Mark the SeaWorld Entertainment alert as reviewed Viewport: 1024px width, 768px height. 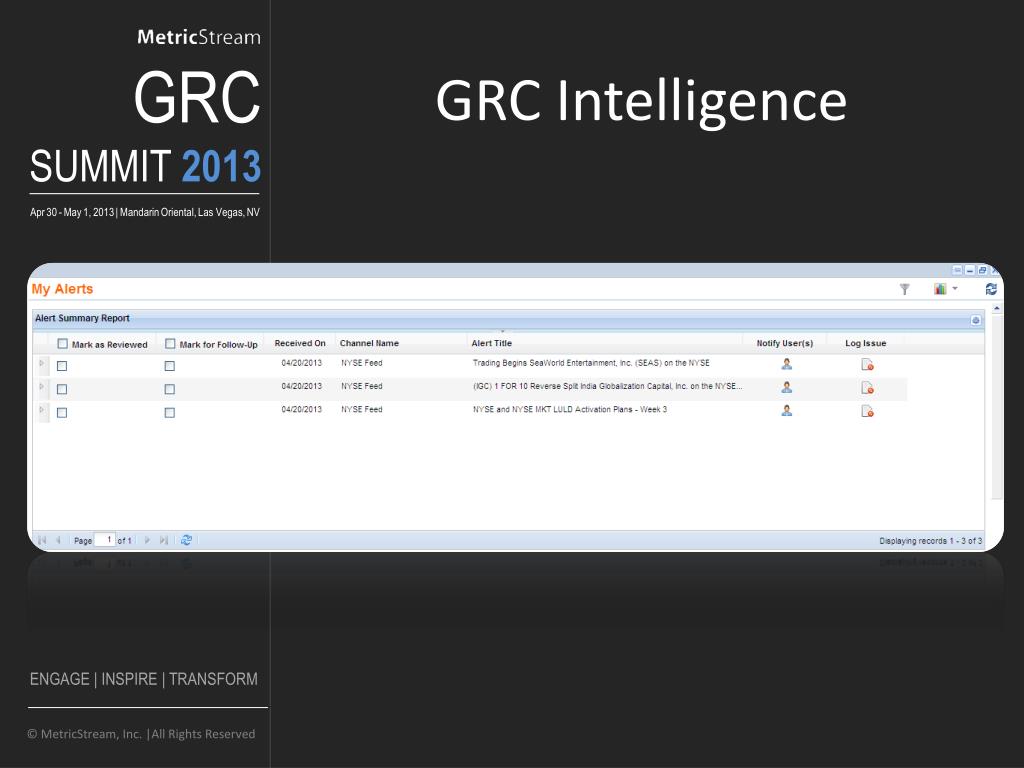point(62,366)
